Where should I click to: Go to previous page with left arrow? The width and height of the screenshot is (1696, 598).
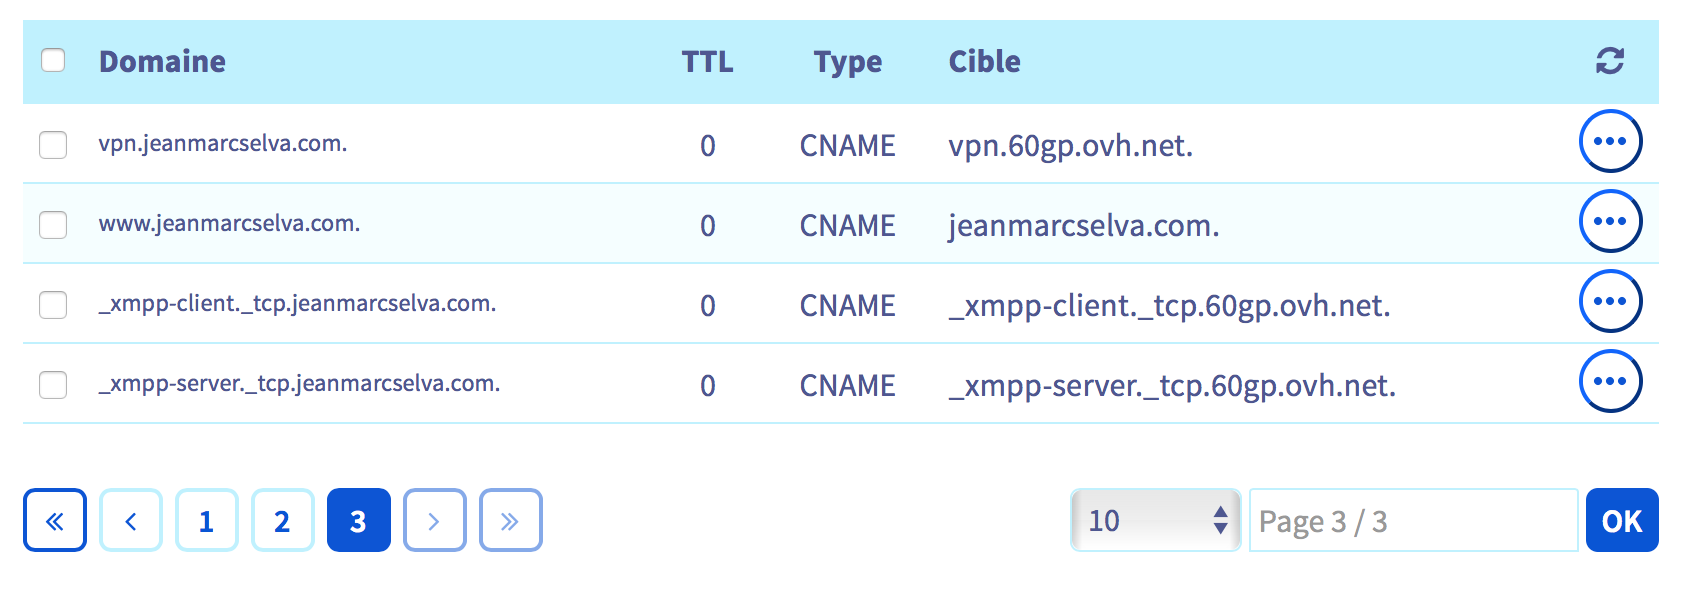[x=131, y=520]
